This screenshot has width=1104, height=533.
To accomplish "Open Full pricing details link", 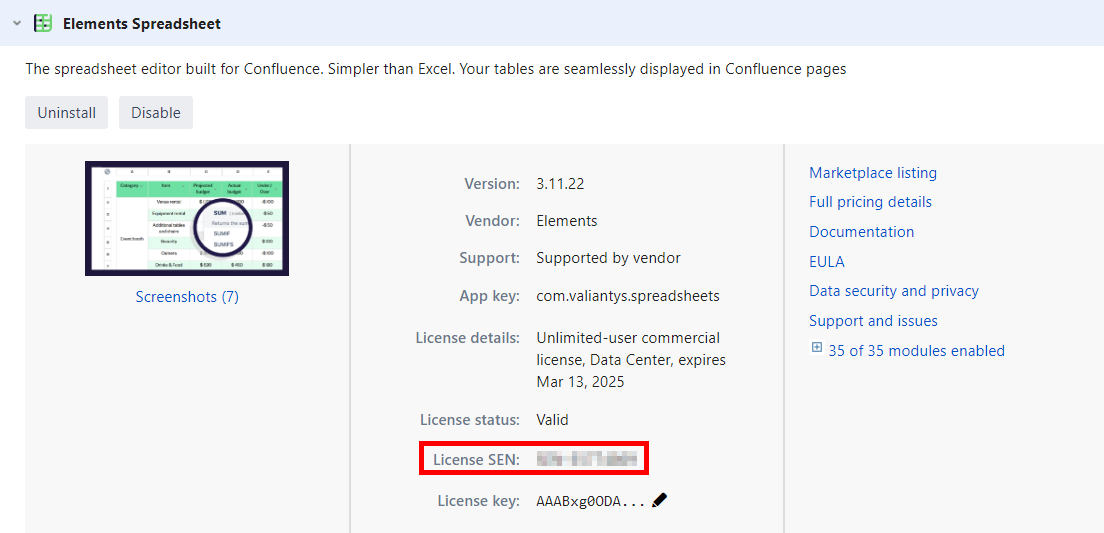I will 870,202.
